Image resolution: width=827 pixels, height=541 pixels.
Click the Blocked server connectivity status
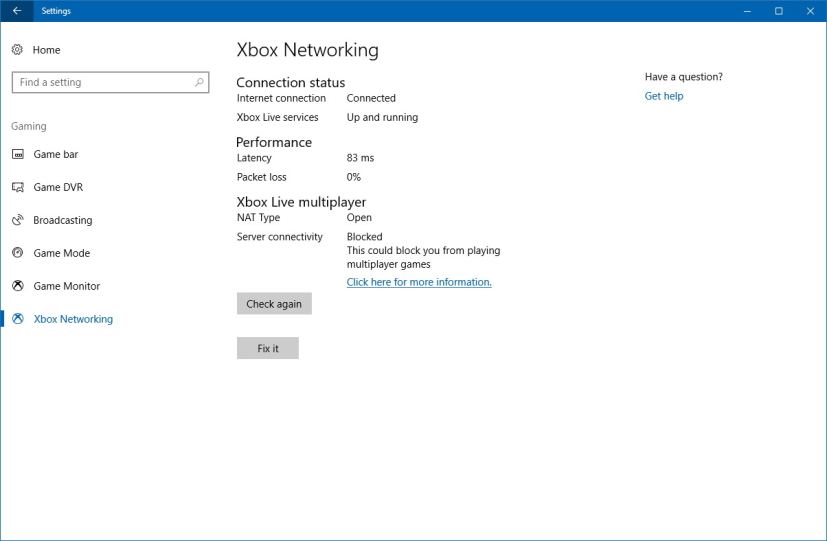[364, 237]
